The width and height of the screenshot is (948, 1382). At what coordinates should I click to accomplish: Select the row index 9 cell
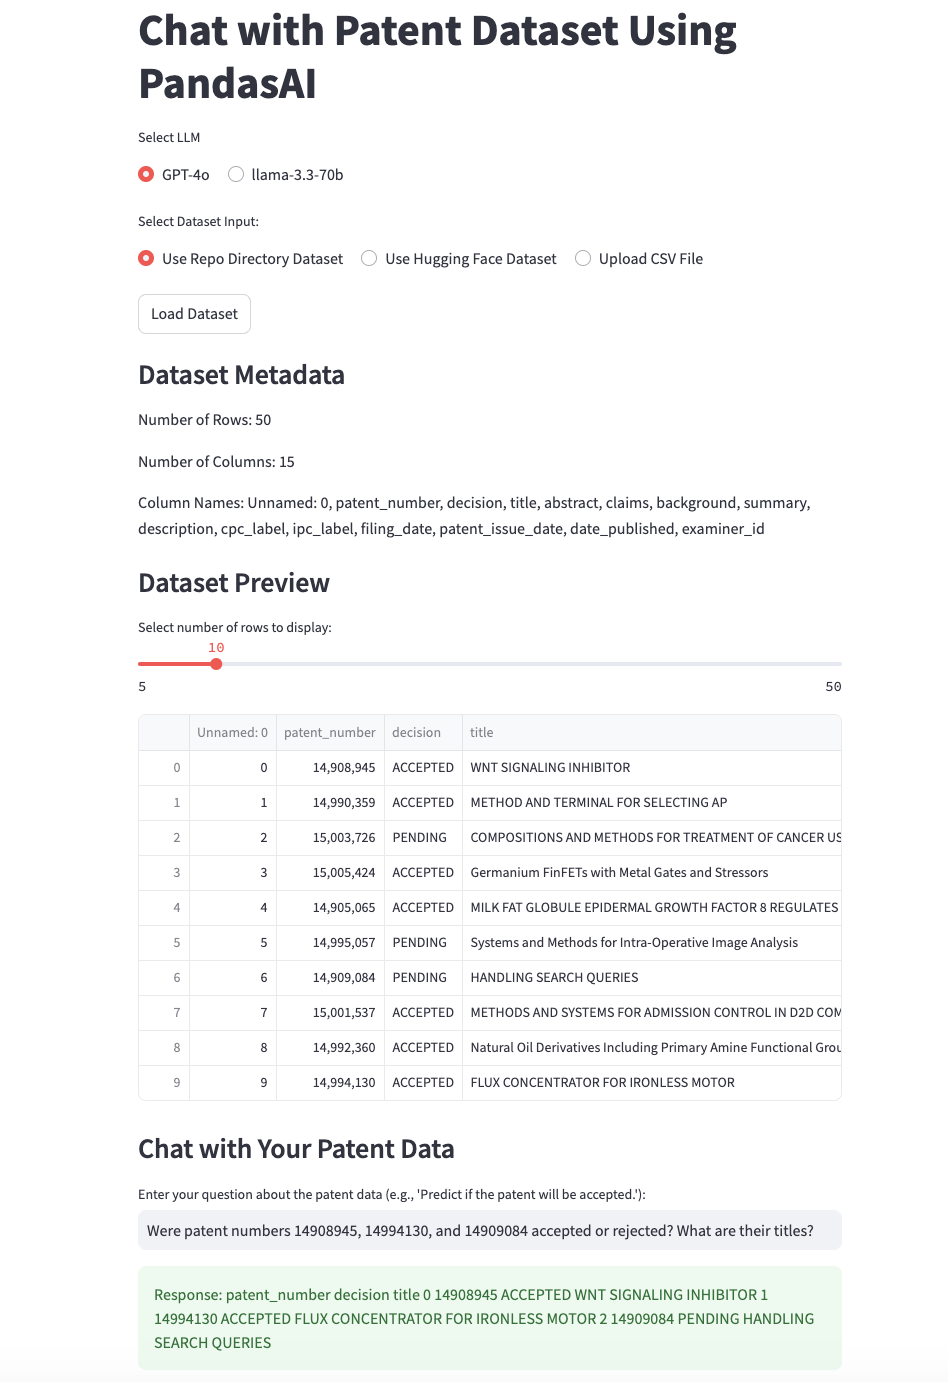click(x=176, y=1083)
